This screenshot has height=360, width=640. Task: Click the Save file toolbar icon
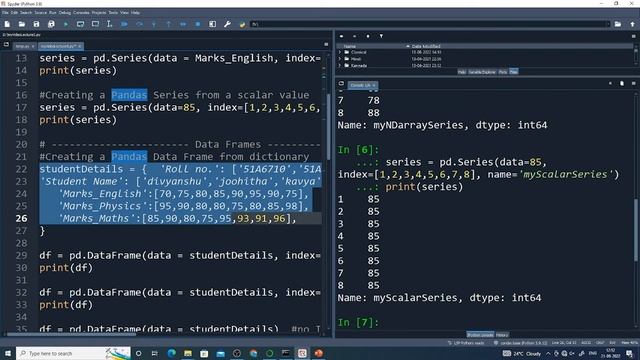[36, 24]
